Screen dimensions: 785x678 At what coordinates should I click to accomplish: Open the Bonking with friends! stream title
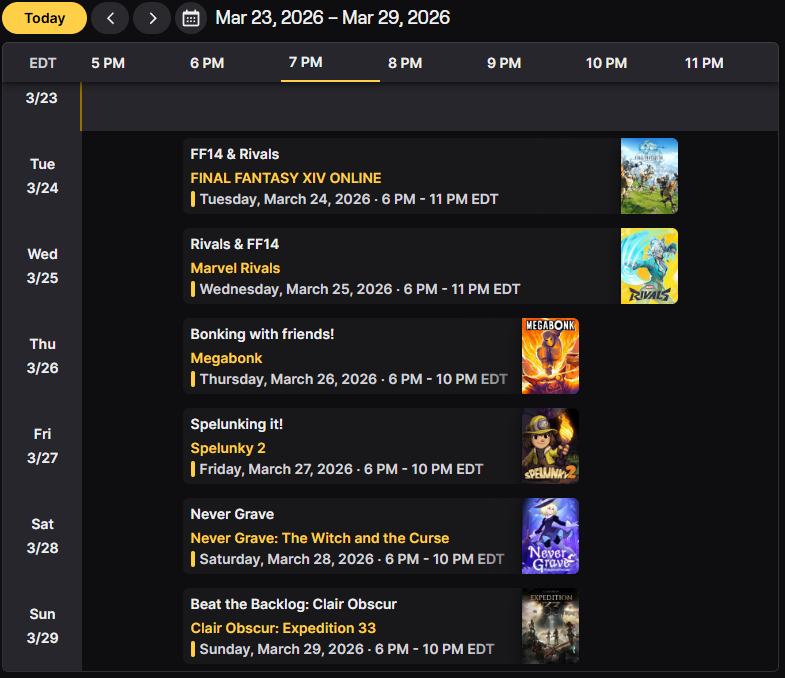tap(262, 334)
